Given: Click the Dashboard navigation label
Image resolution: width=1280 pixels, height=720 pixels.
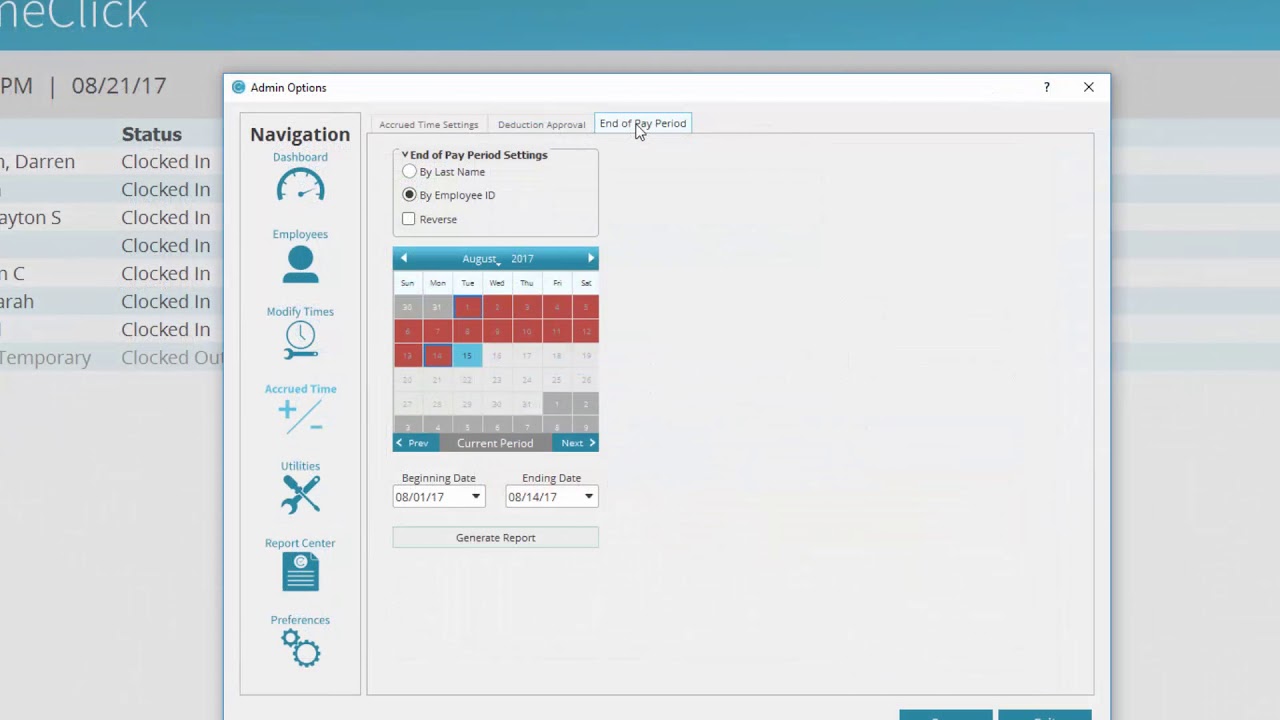Looking at the screenshot, I should point(300,157).
